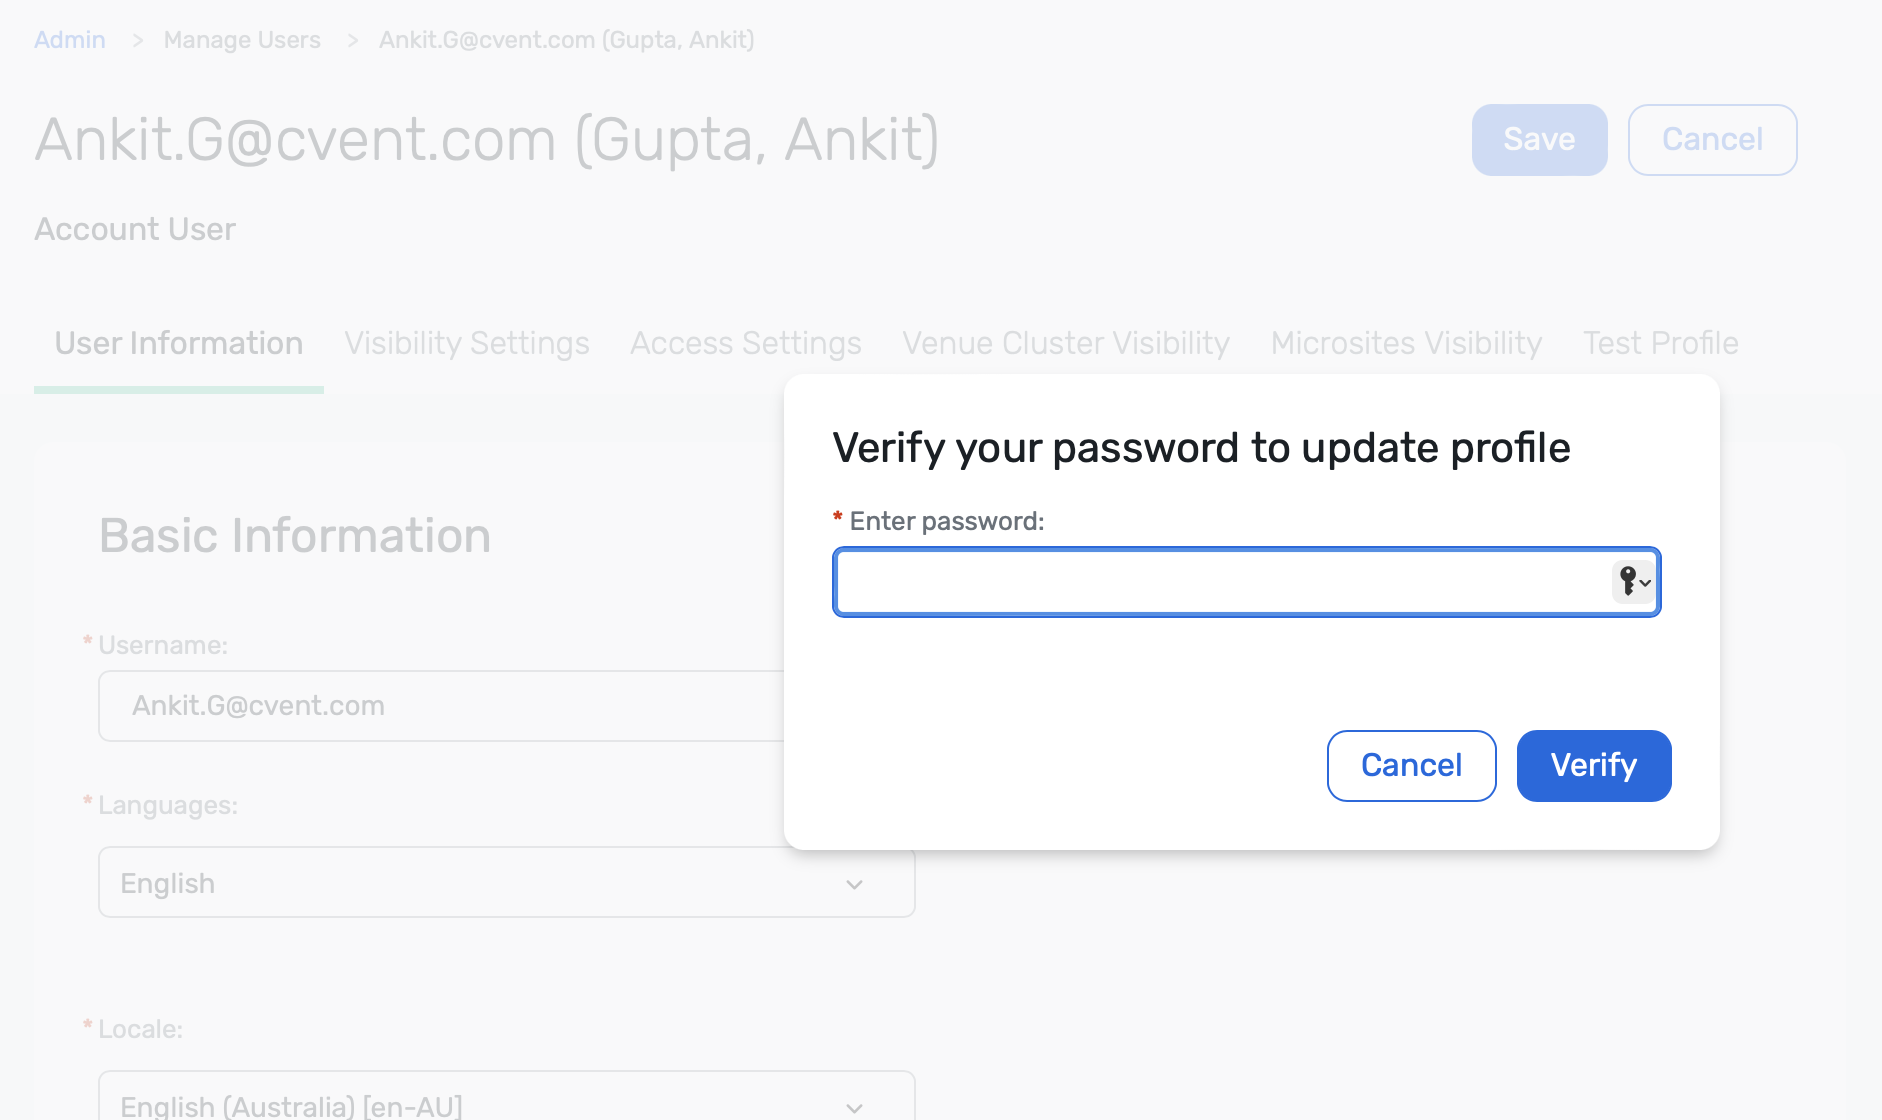
Task: Navigate to Manage Users breadcrumb
Action: coord(242,40)
